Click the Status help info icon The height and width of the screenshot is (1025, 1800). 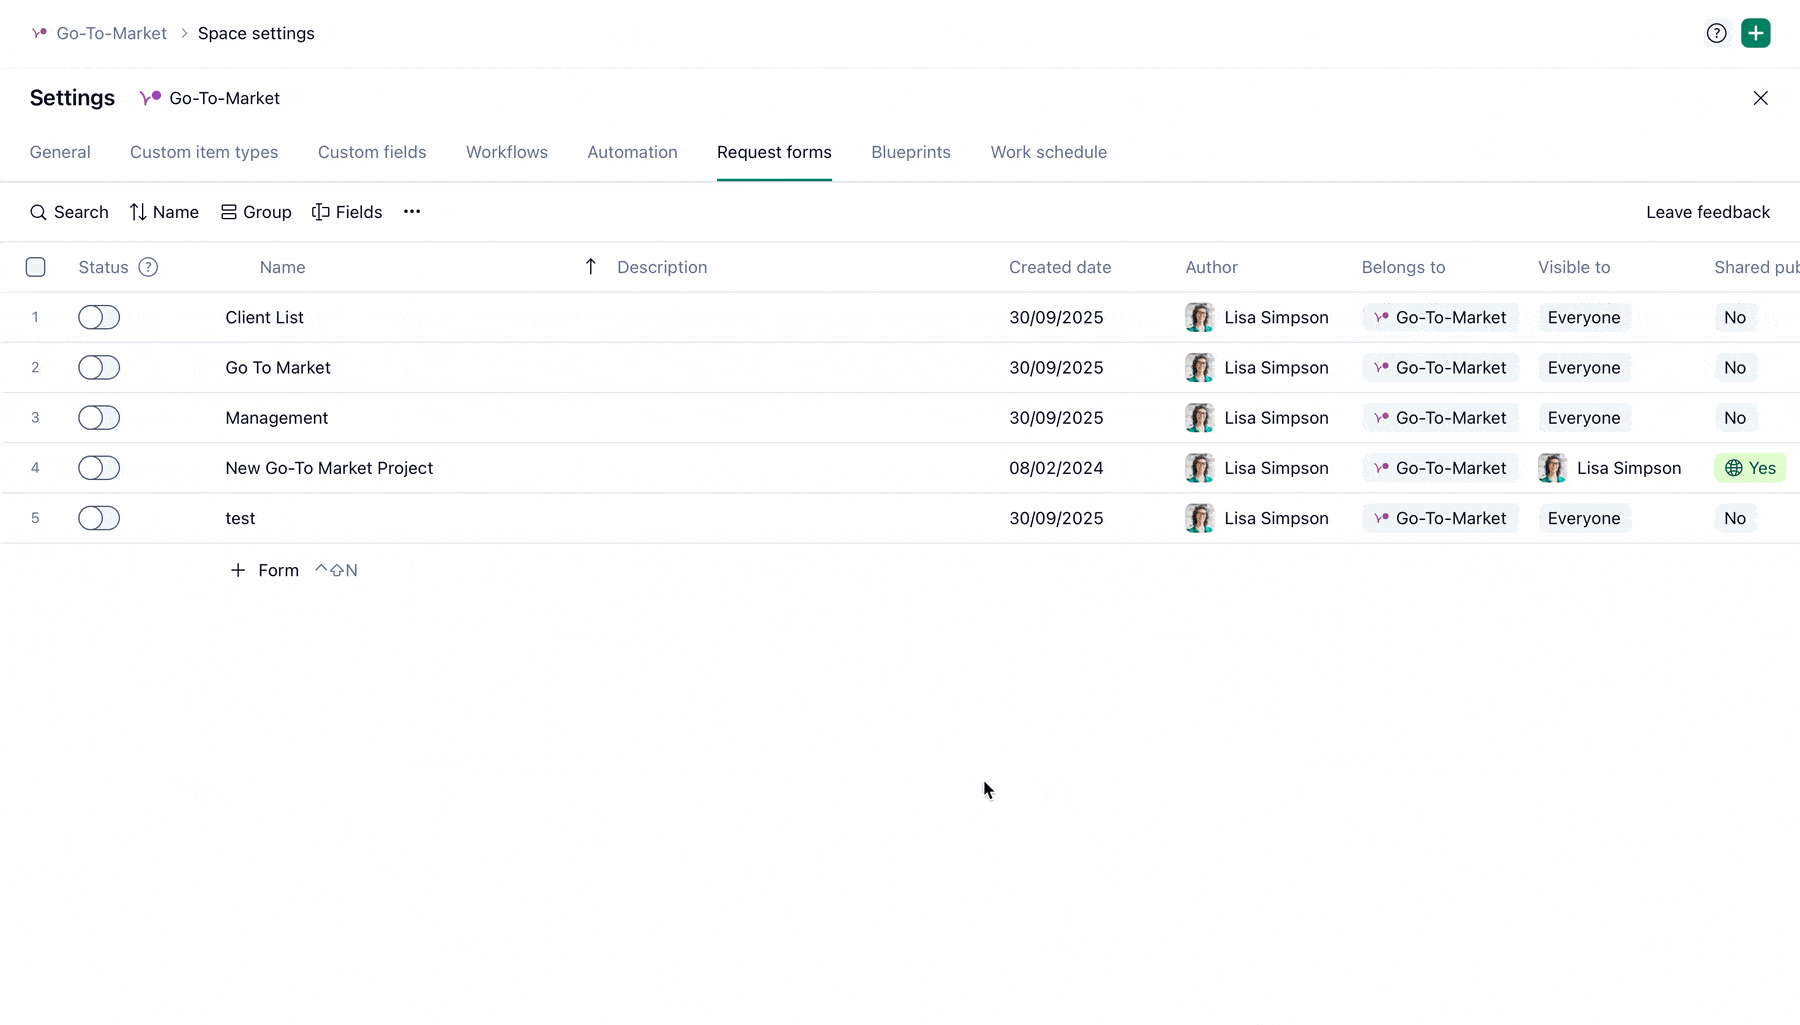[148, 267]
